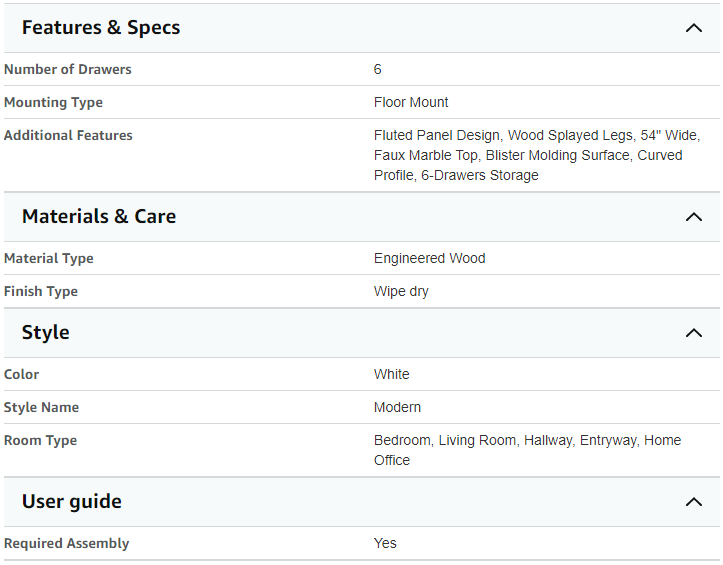This screenshot has width=723, height=565.
Task: Click the User guide heading
Action: point(72,501)
